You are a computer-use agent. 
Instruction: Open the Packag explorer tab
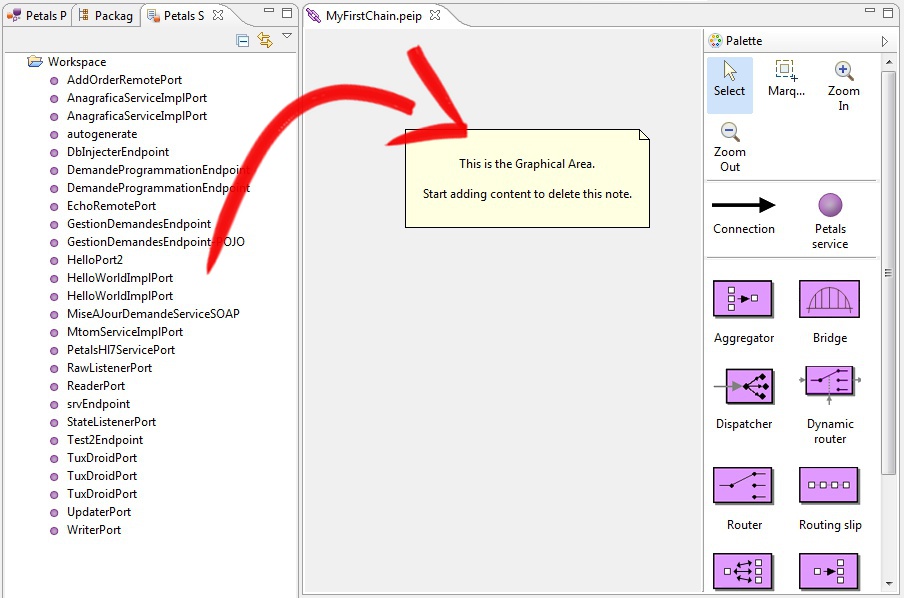[x=106, y=15]
